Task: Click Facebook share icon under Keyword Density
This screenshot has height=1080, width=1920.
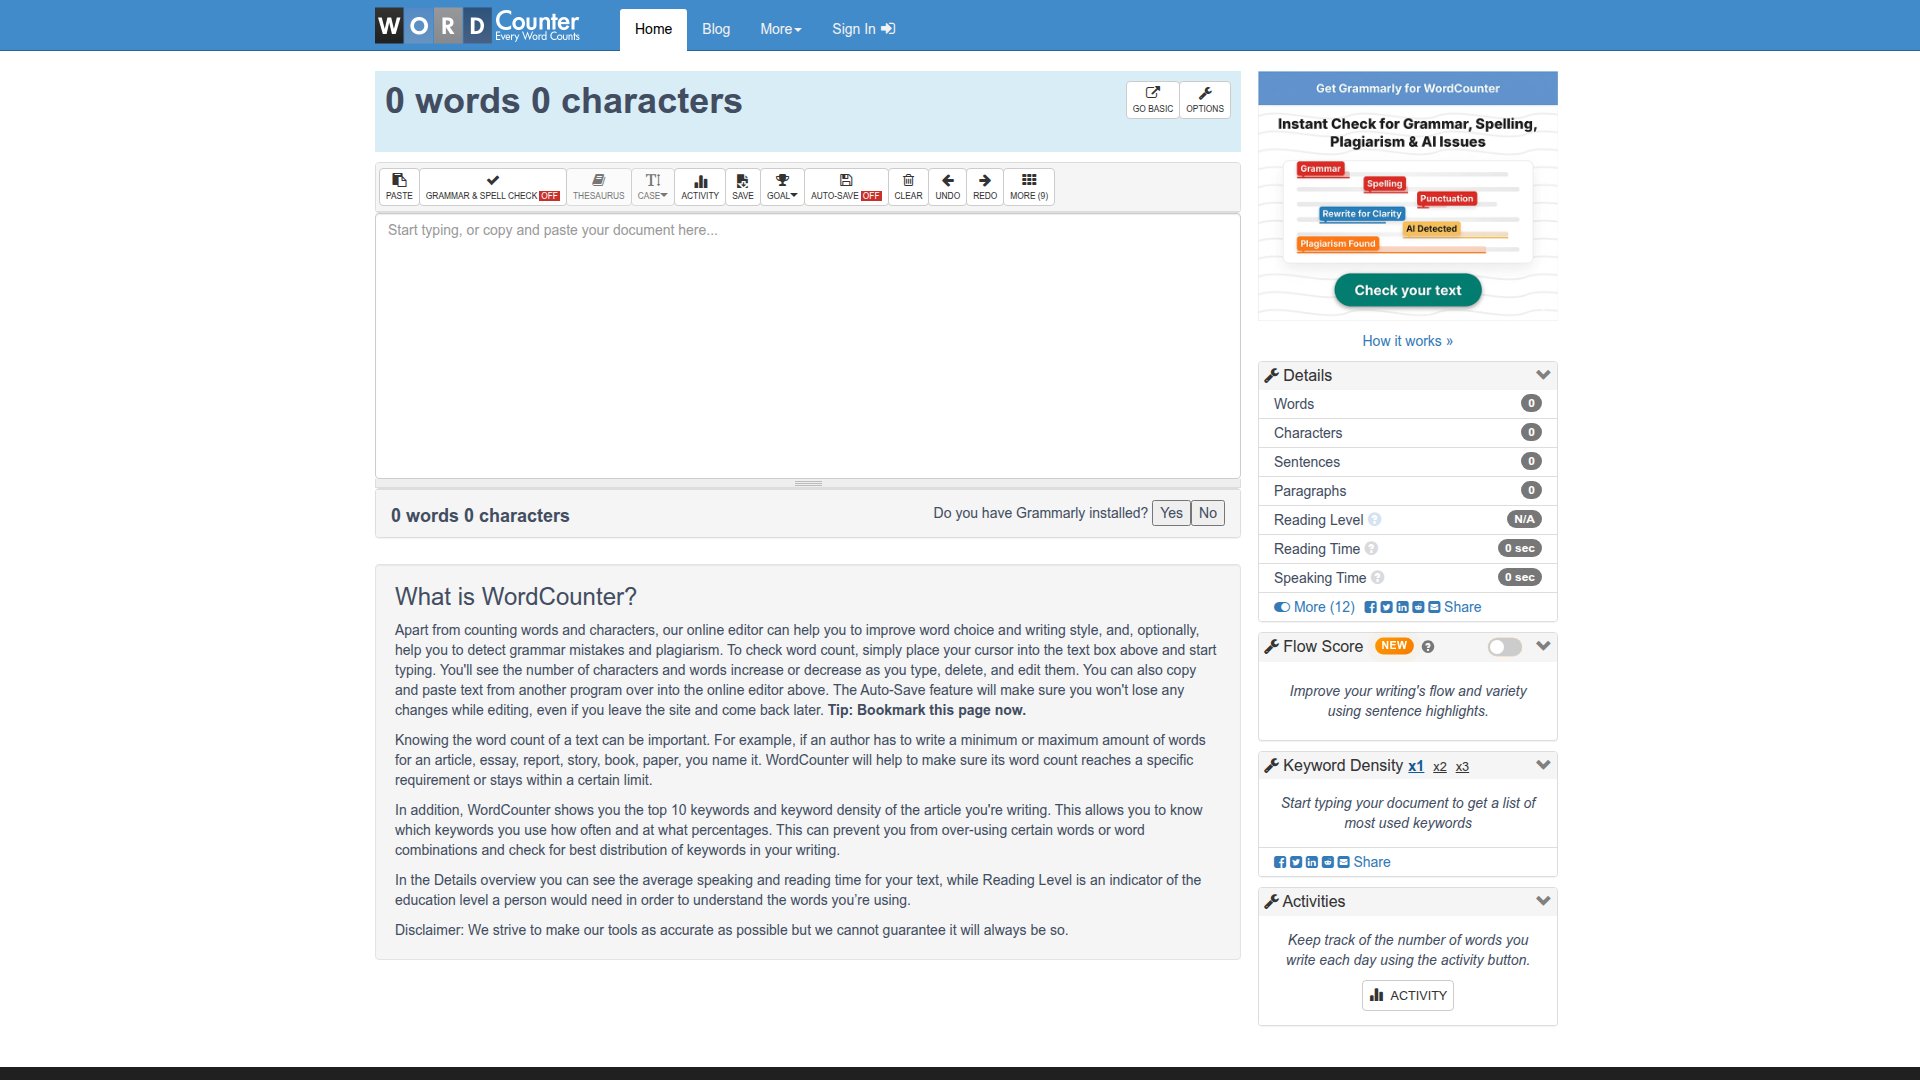Action: [1280, 863]
